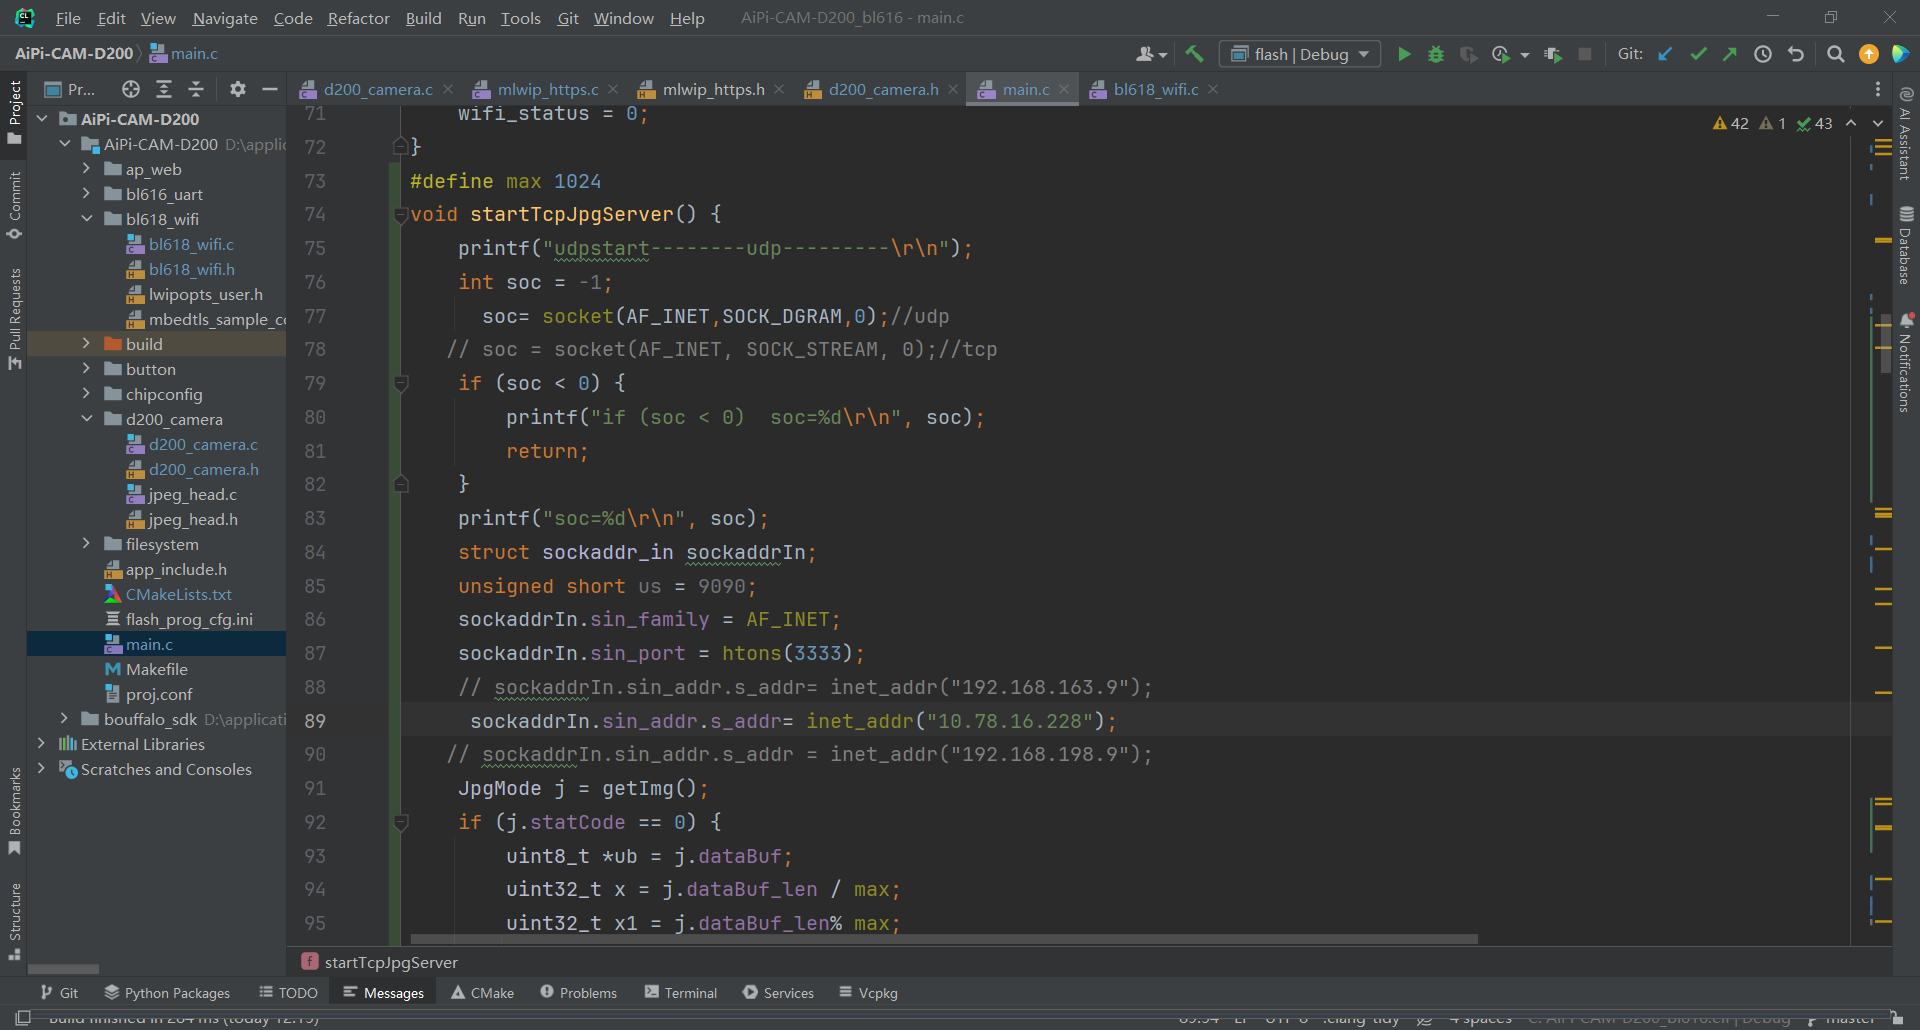Viewport: 1920px width, 1030px height.
Task: Click the orange IDE update icon
Action: click(1868, 54)
